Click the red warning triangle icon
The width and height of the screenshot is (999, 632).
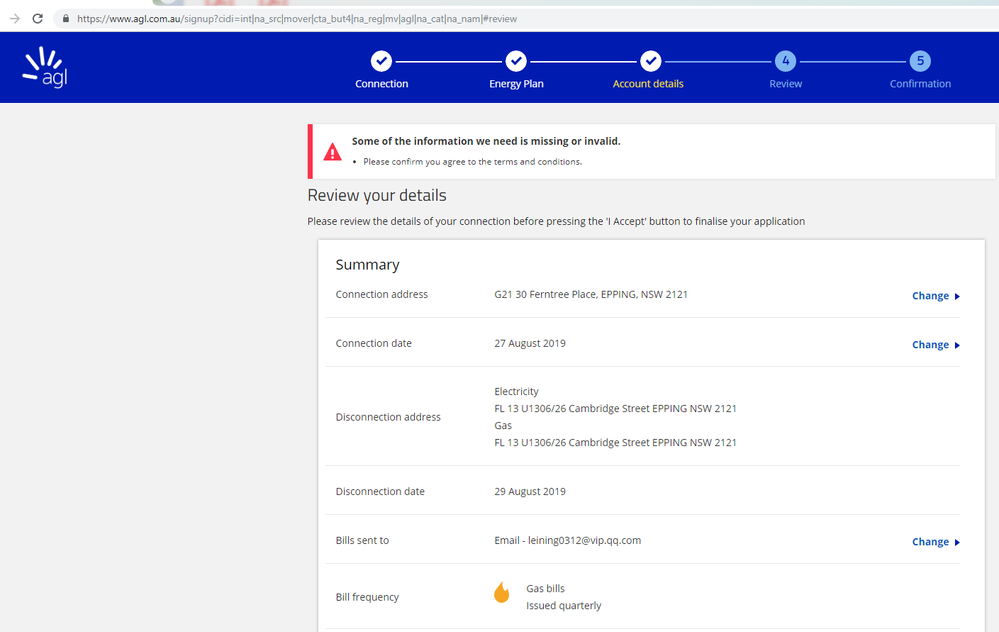tap(332, 152)
